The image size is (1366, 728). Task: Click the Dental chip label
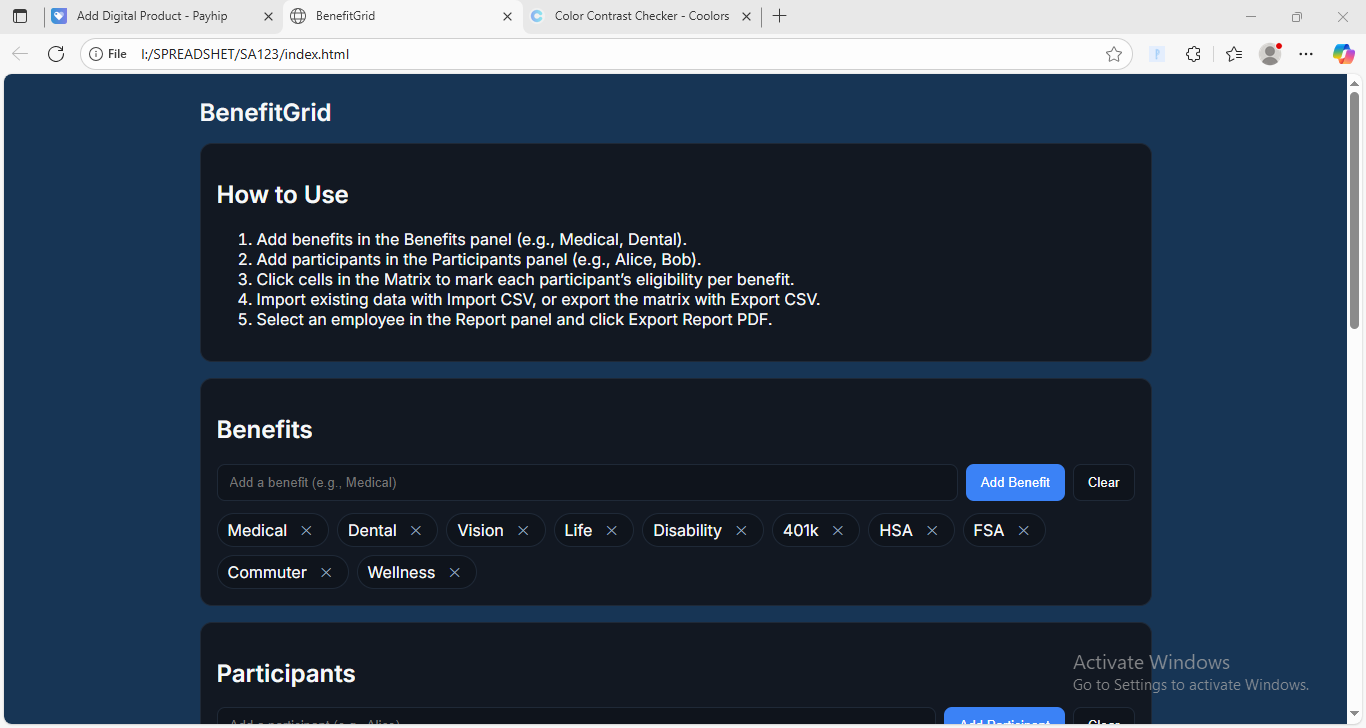372,531
